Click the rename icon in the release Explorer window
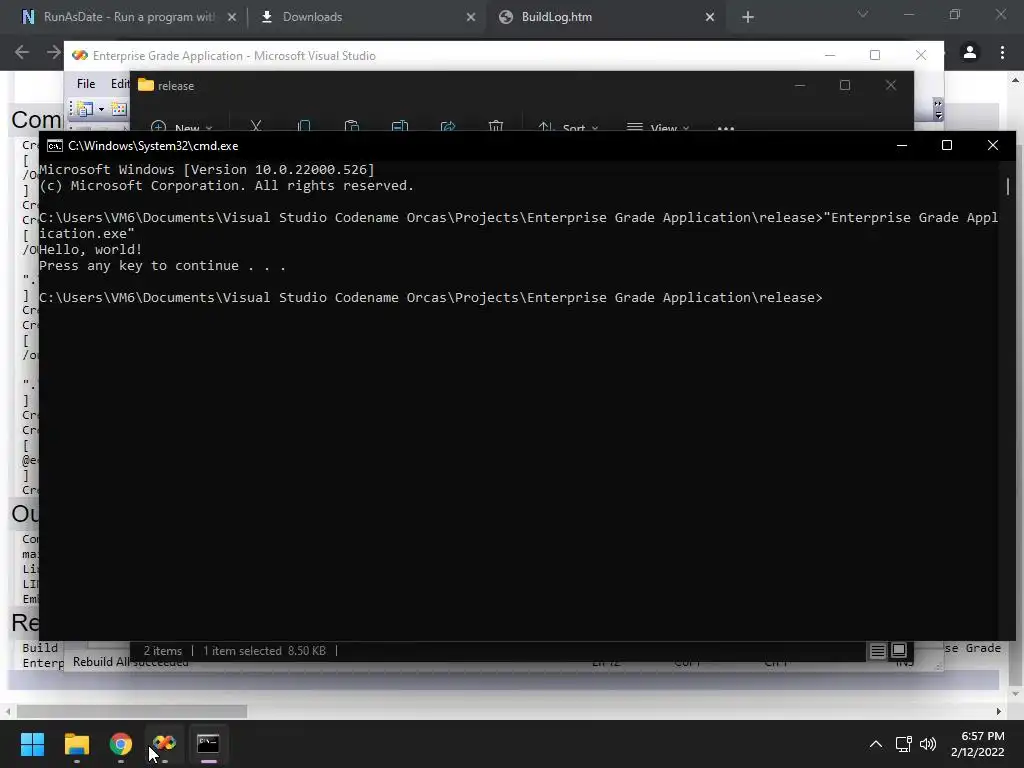Screen dimensions: 1024x768 [x=400, y=126]
